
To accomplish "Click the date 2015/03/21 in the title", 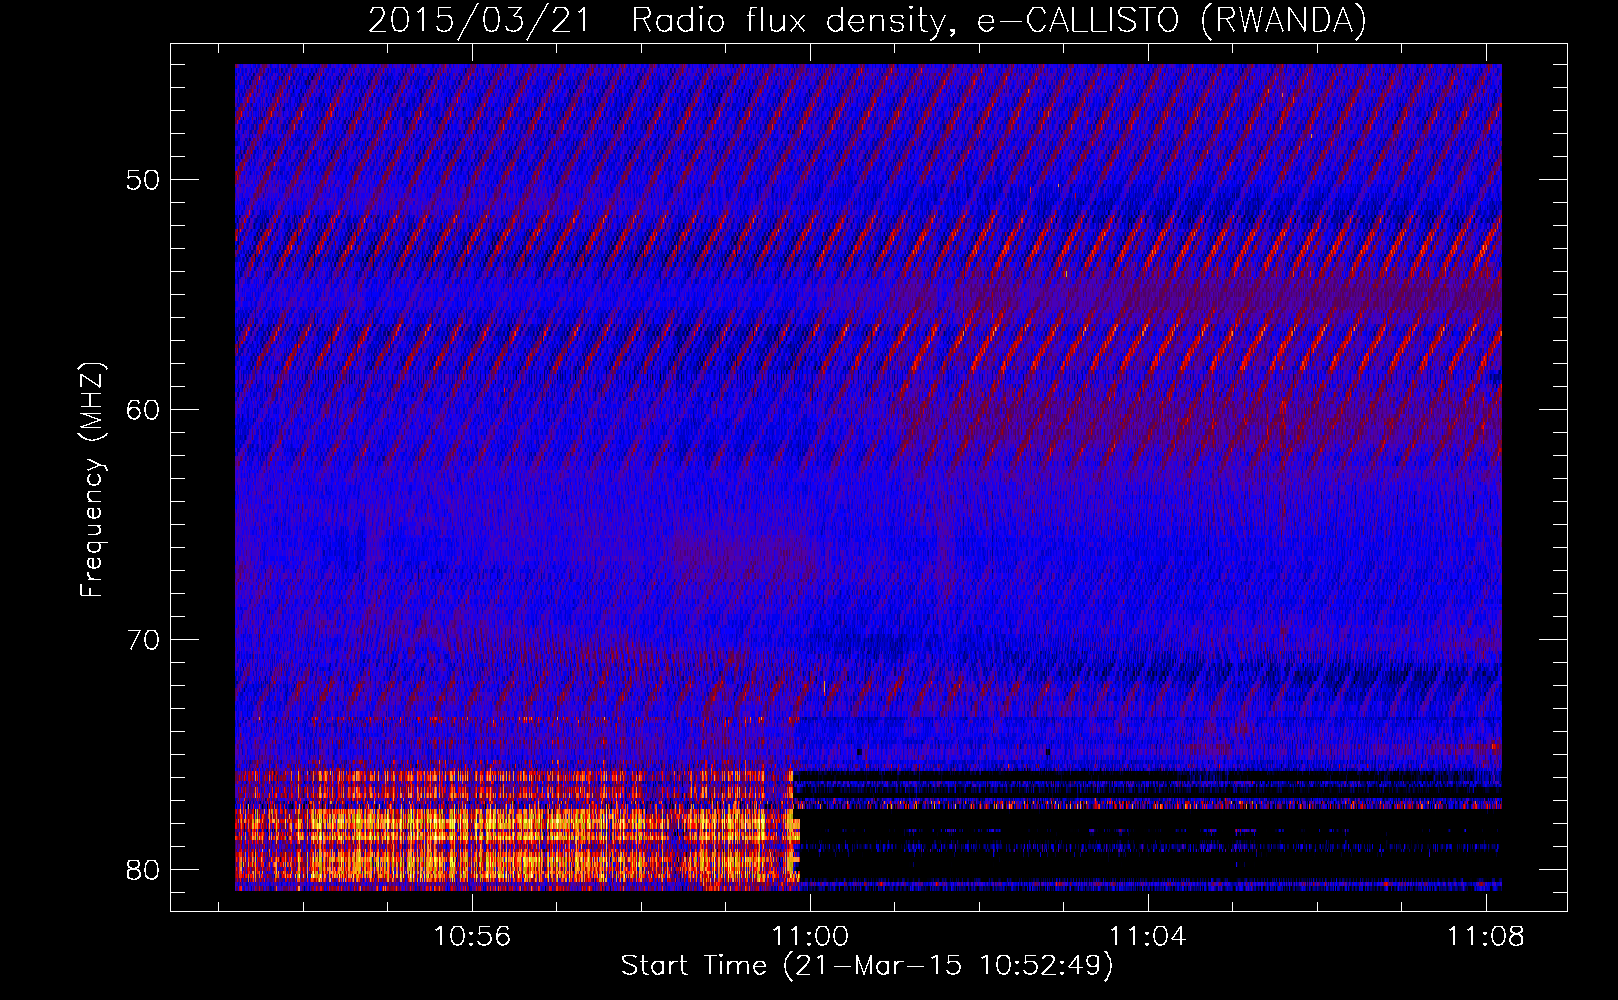I will (479, 20).
